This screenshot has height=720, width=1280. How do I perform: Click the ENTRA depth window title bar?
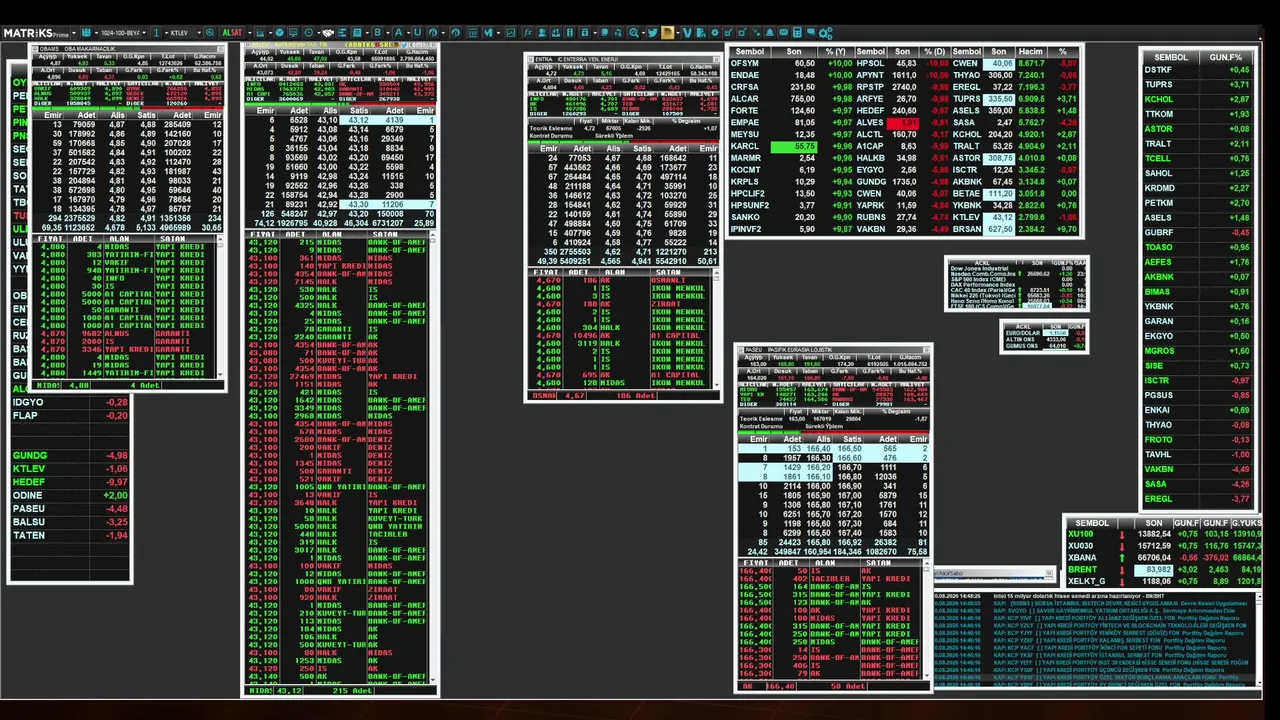(x=622, y=59)
